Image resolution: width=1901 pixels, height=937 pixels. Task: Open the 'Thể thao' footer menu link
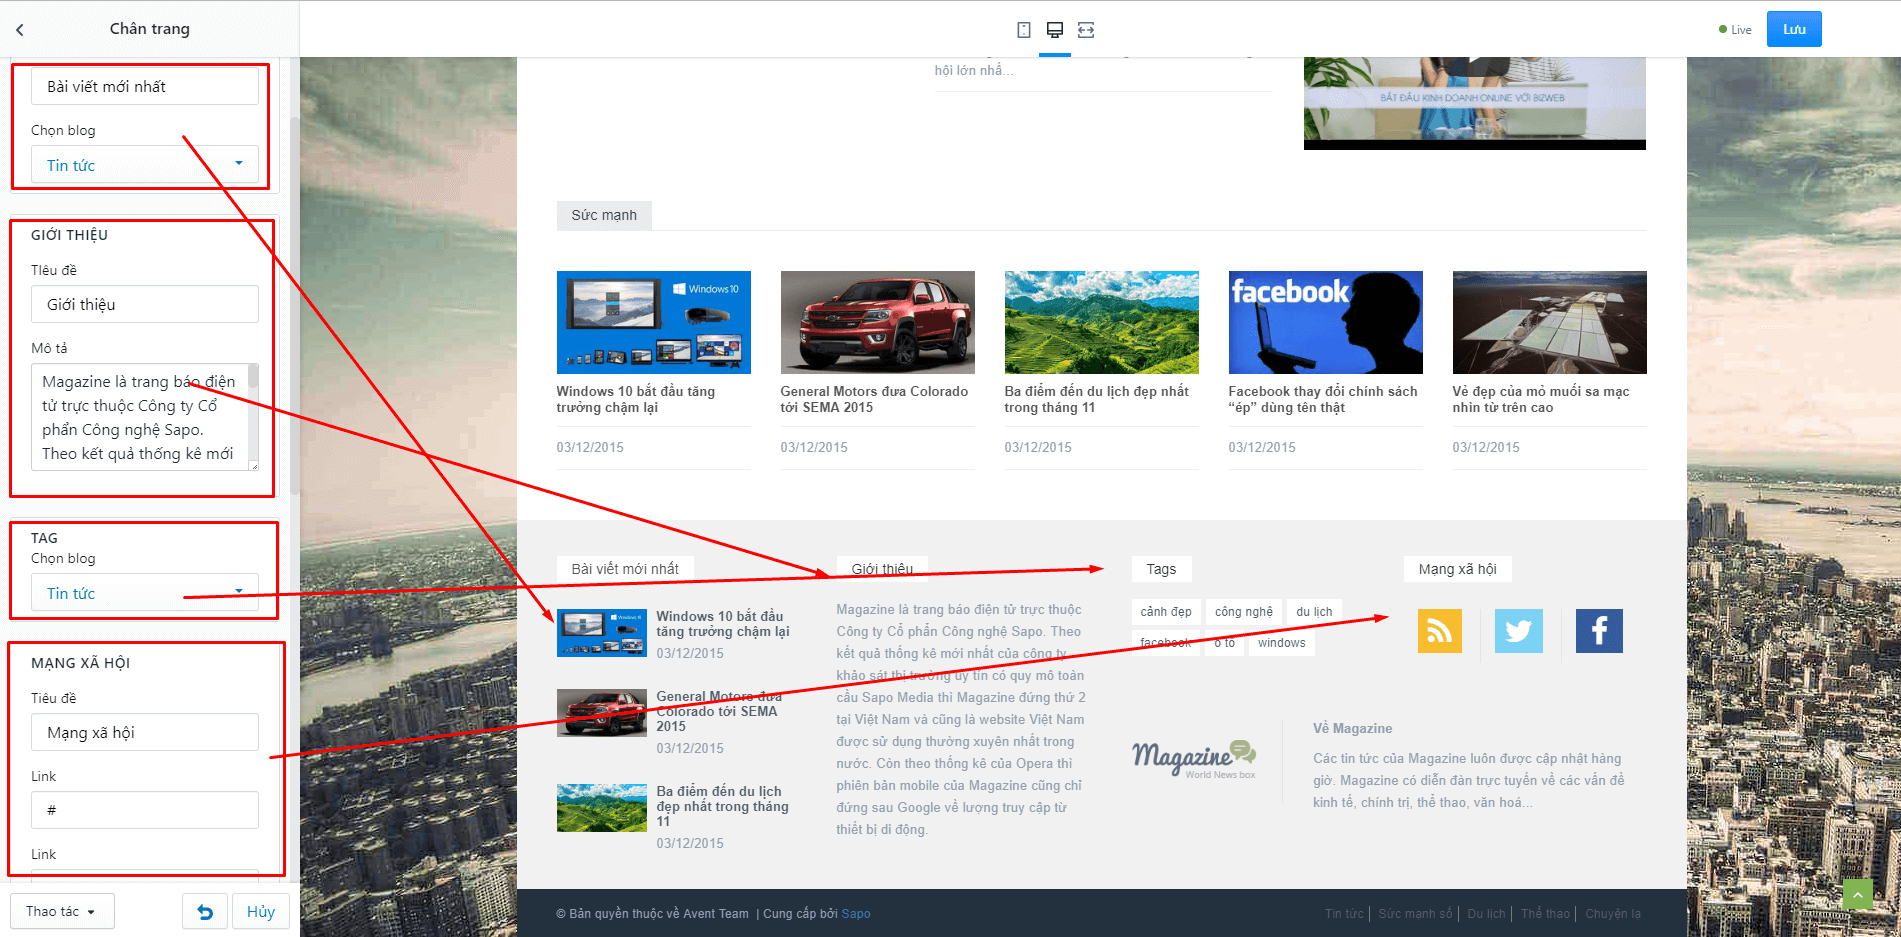(1546, 914)
